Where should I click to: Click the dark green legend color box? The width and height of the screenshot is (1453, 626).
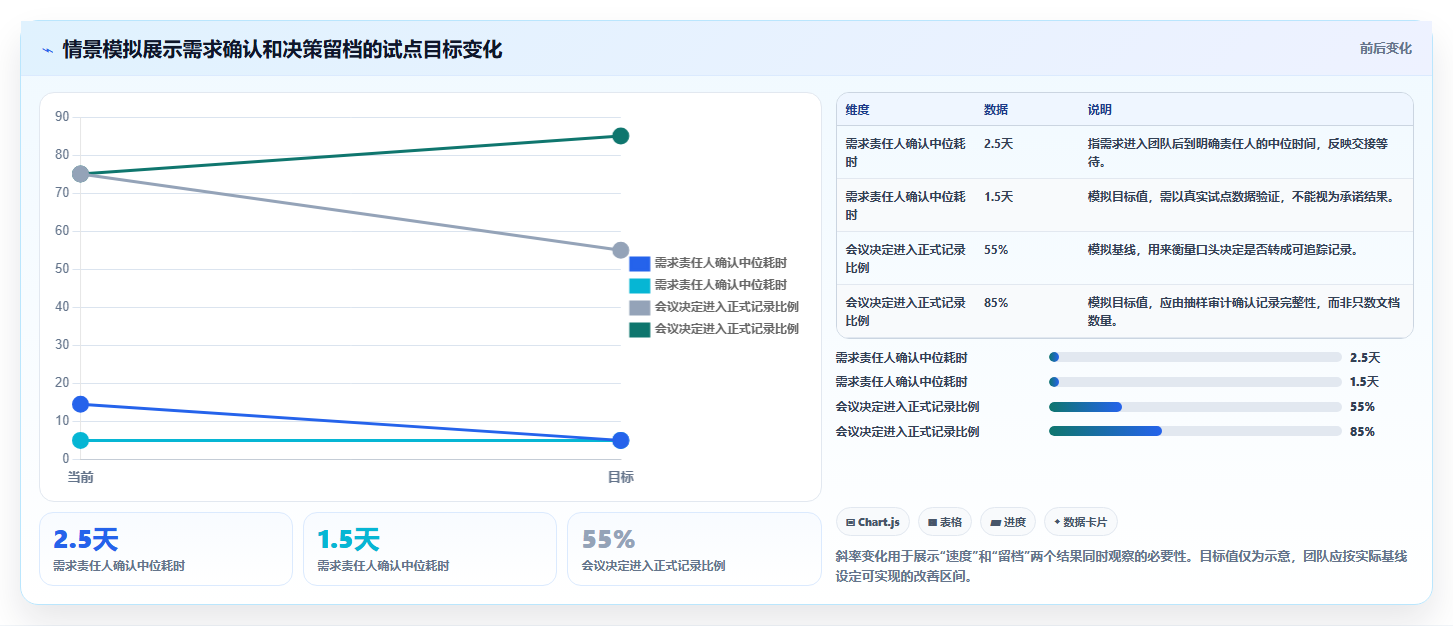pos(640,329)
